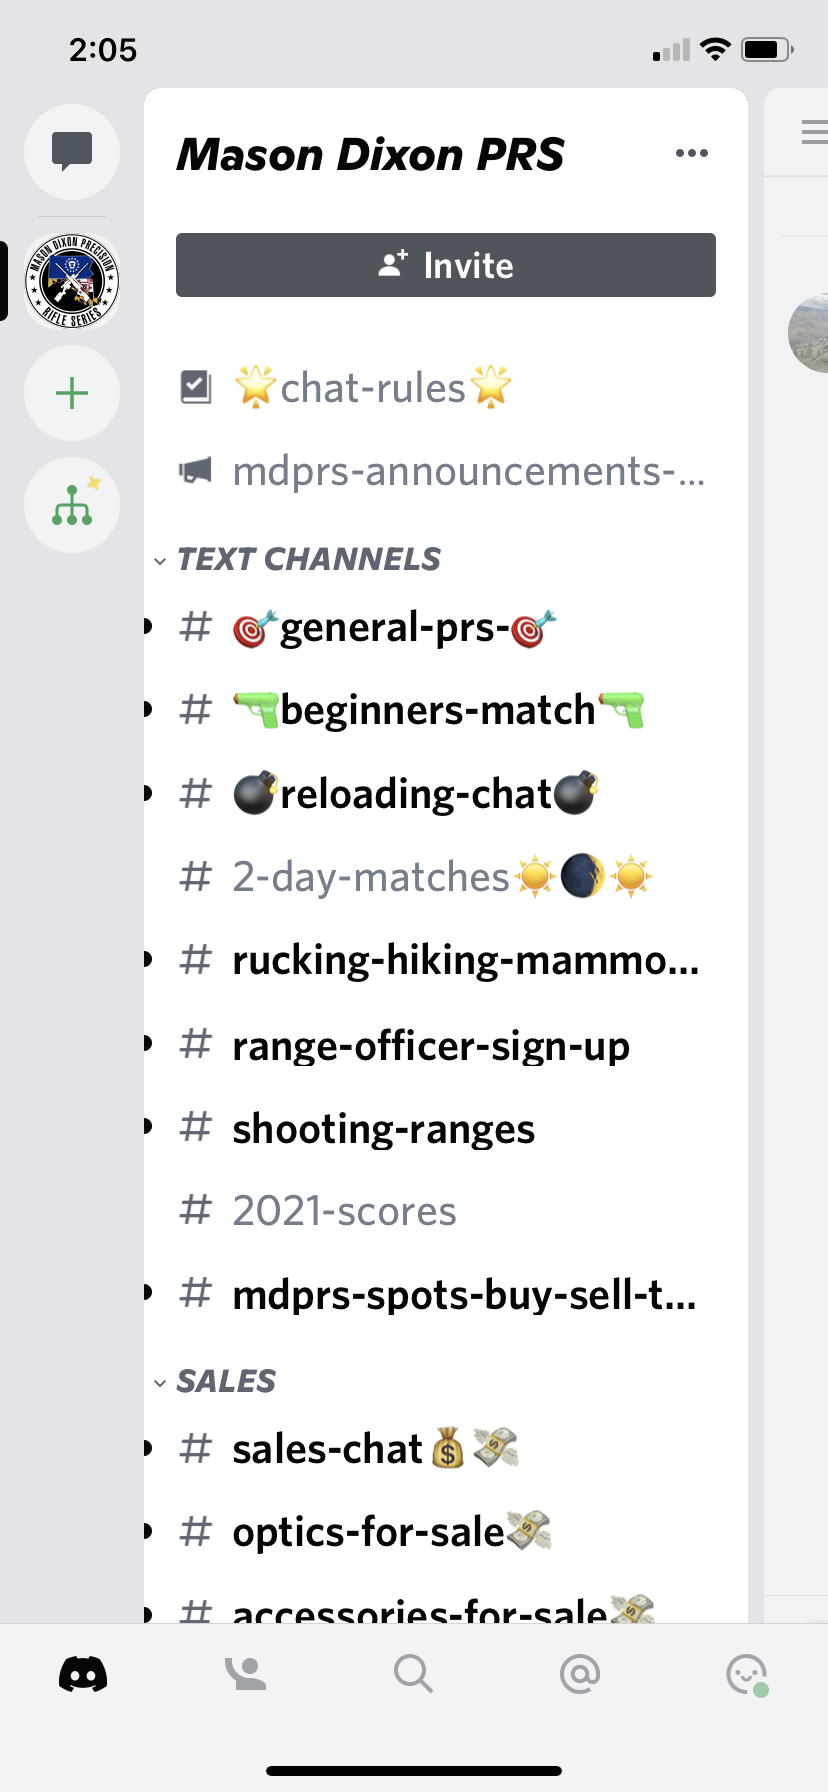Tap the hash icon beside reloading-chat

pyautogui.click(x=195, y=793)
